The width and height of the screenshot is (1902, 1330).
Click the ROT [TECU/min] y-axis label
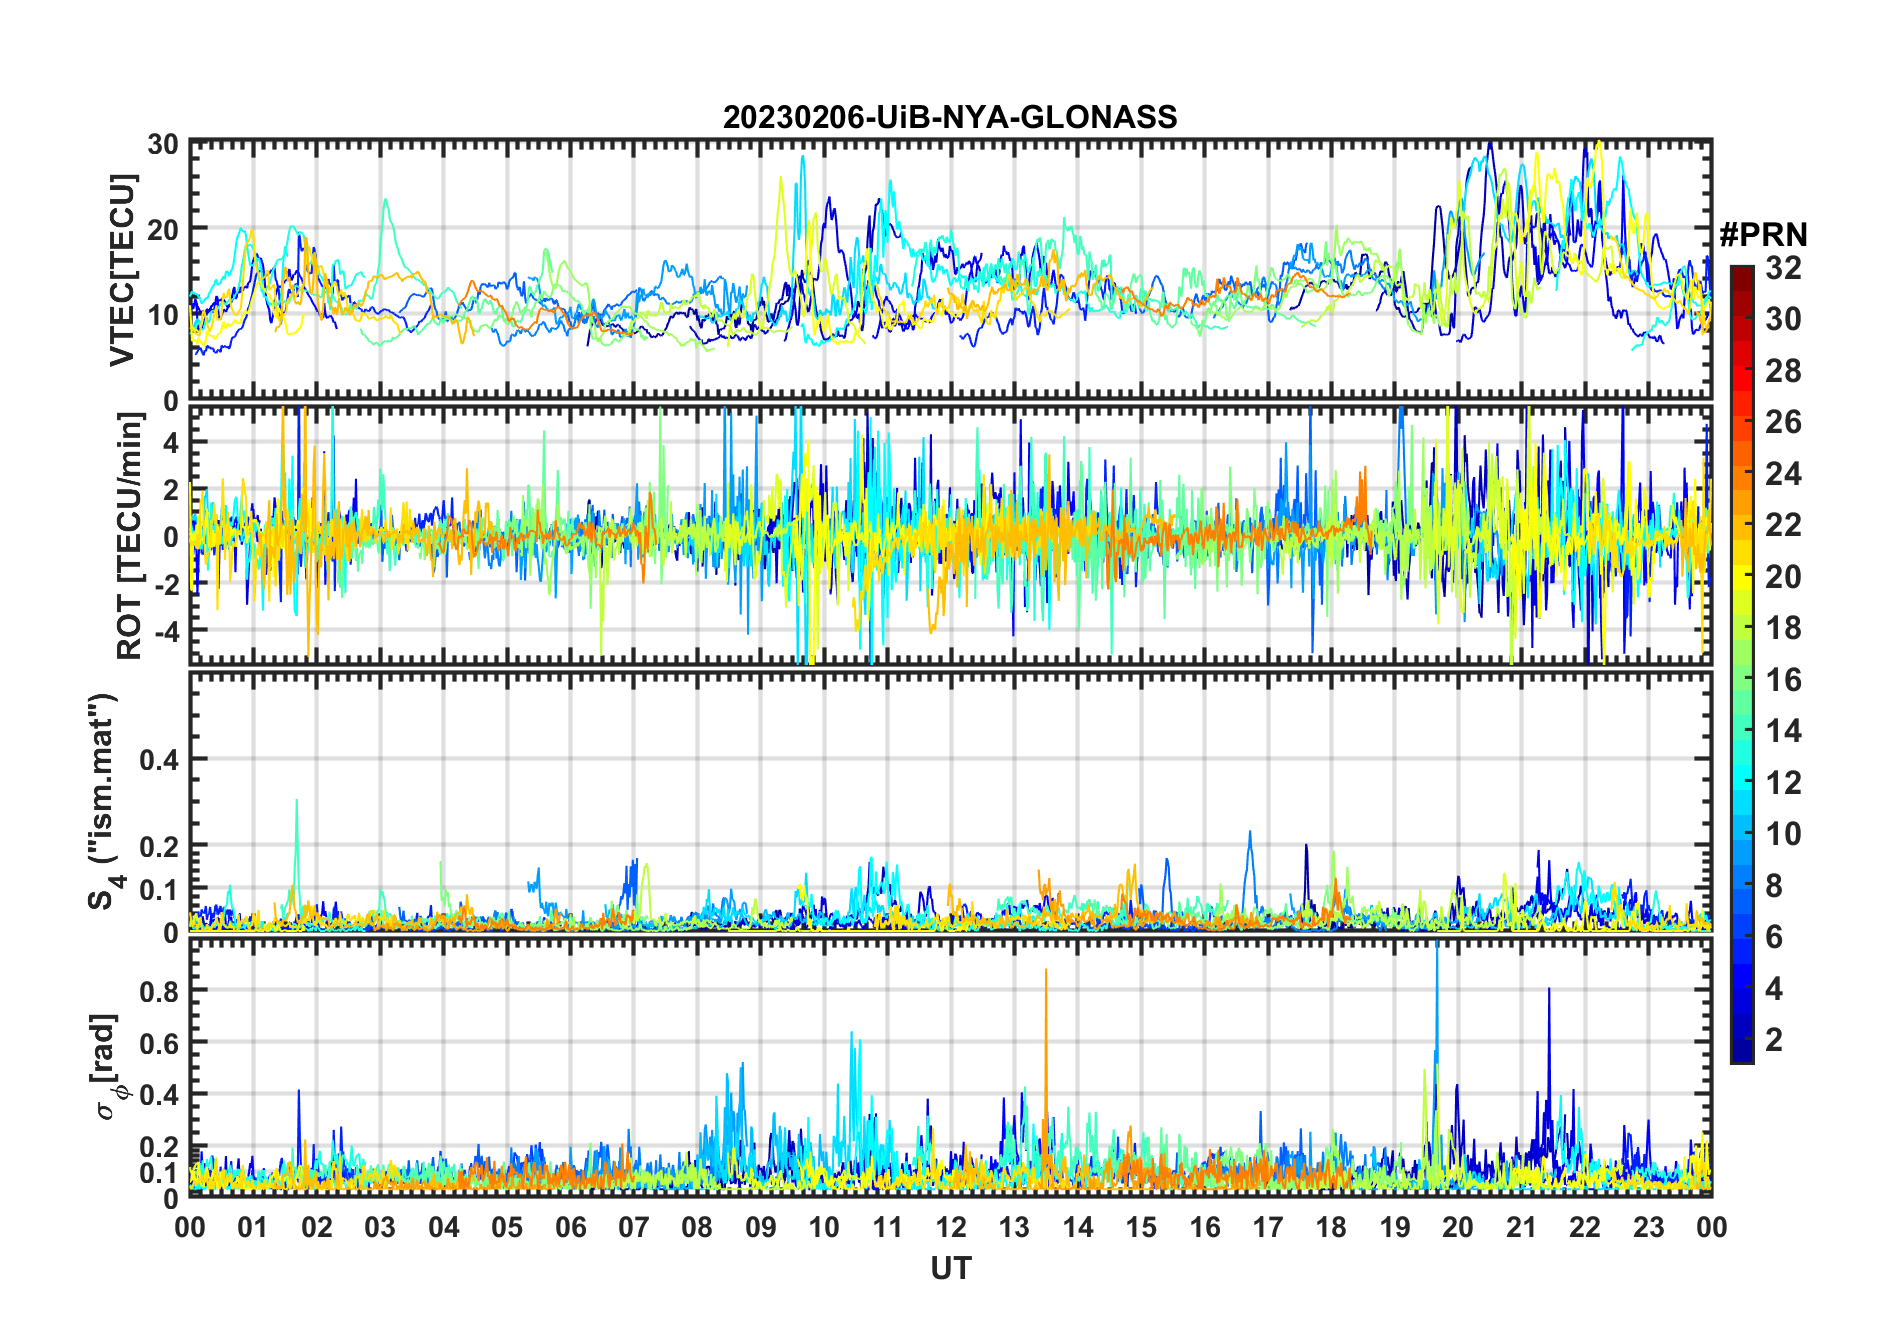tap(129, 535)
